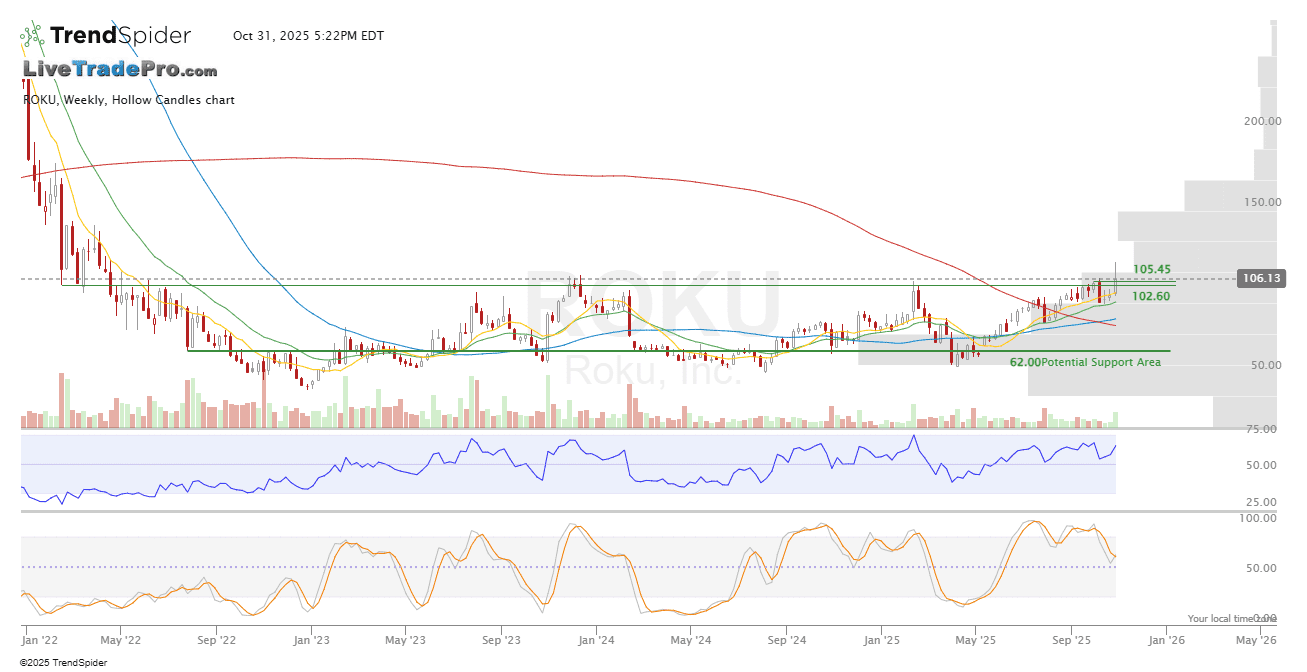Click the large ROKU watermark on chart
1307x672 pixels.
point(652,303)
